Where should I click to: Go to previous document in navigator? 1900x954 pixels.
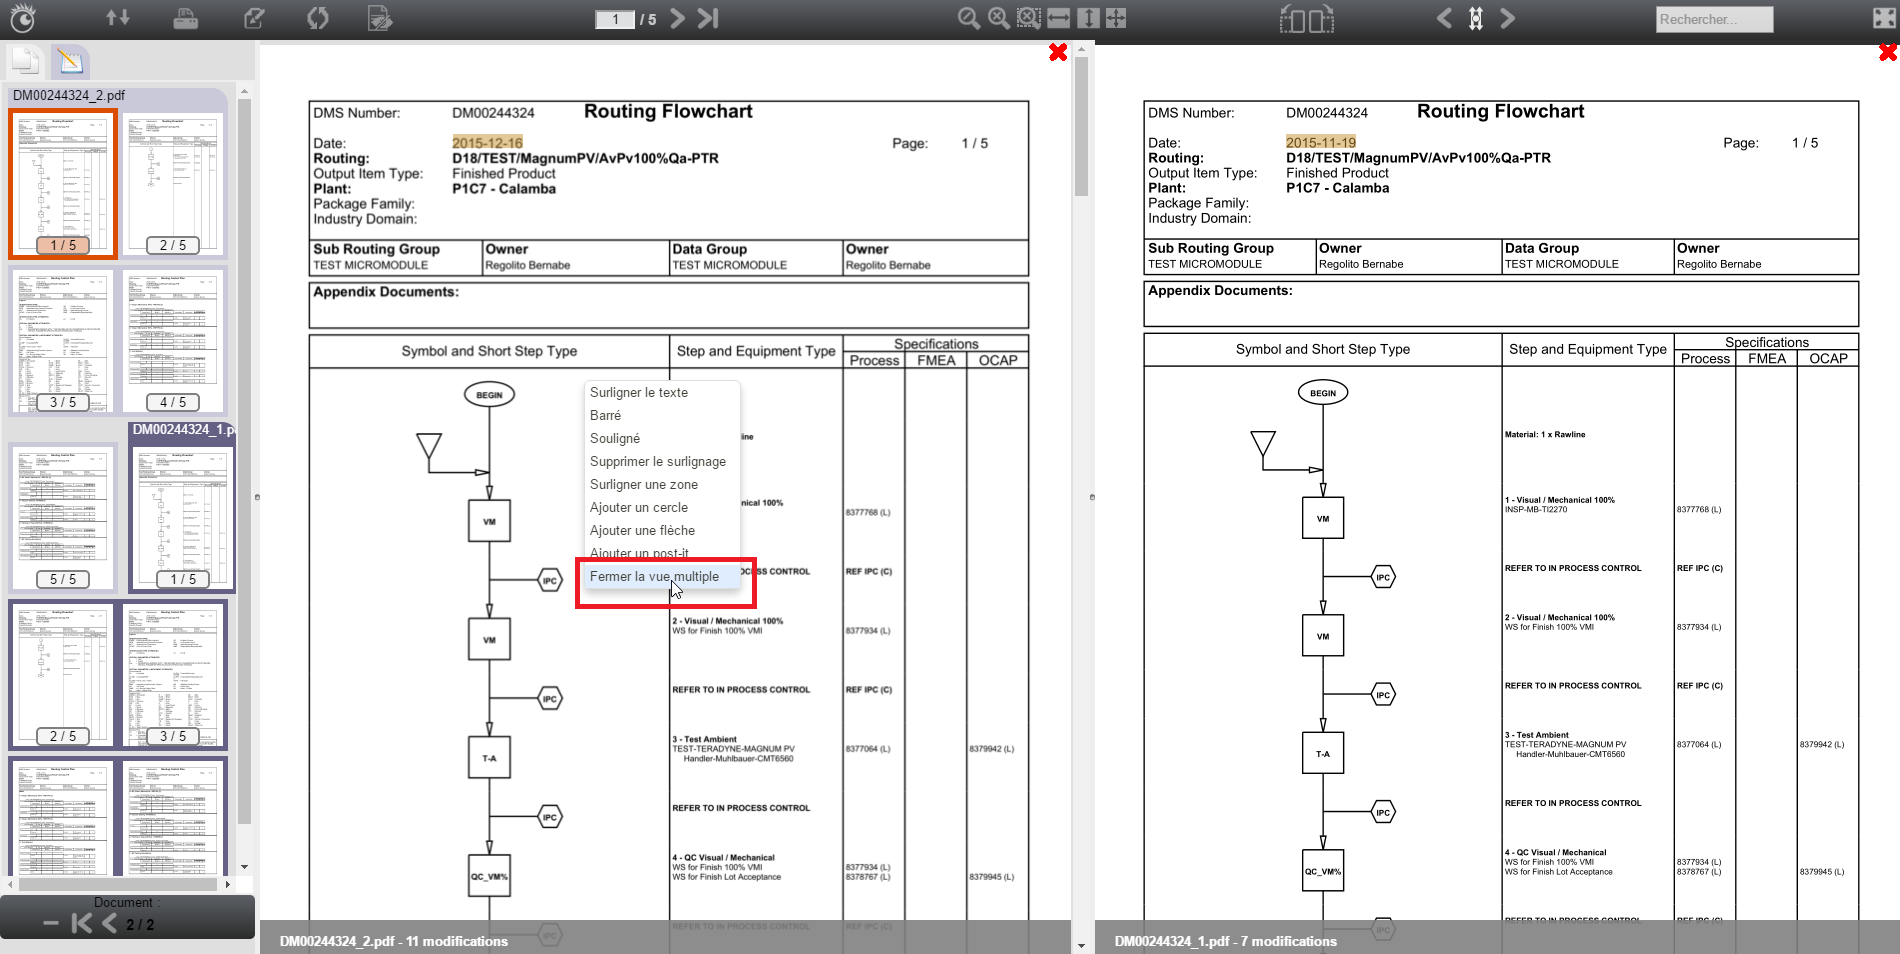click(109, 924)
